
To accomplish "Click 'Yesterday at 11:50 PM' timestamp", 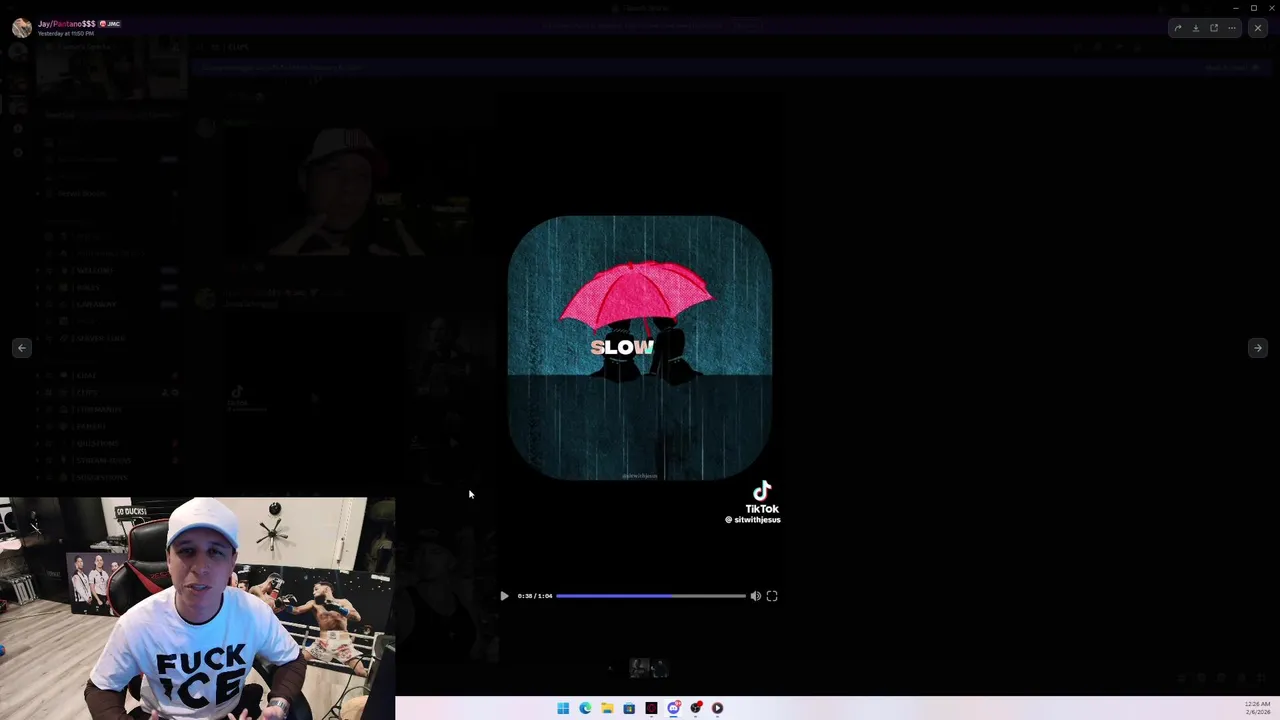I will coord(66,34).
